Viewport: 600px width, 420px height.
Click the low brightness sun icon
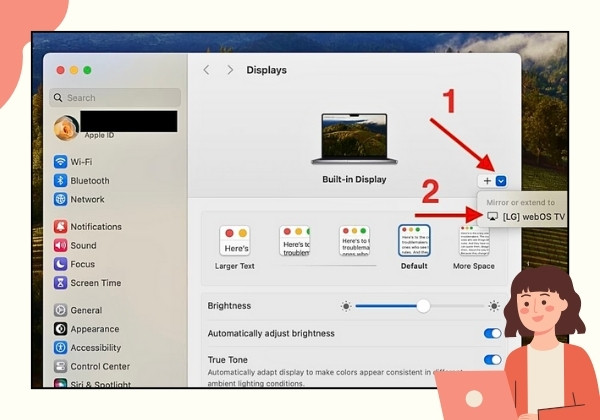346,306
